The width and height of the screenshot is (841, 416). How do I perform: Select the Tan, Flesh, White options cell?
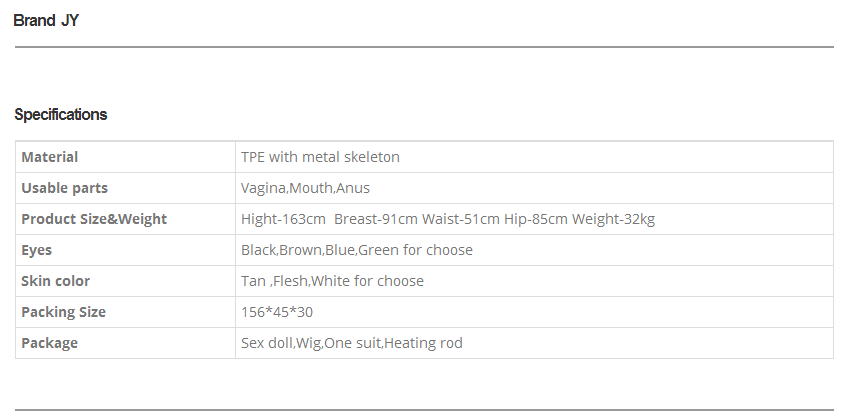[x=534, y=281]
